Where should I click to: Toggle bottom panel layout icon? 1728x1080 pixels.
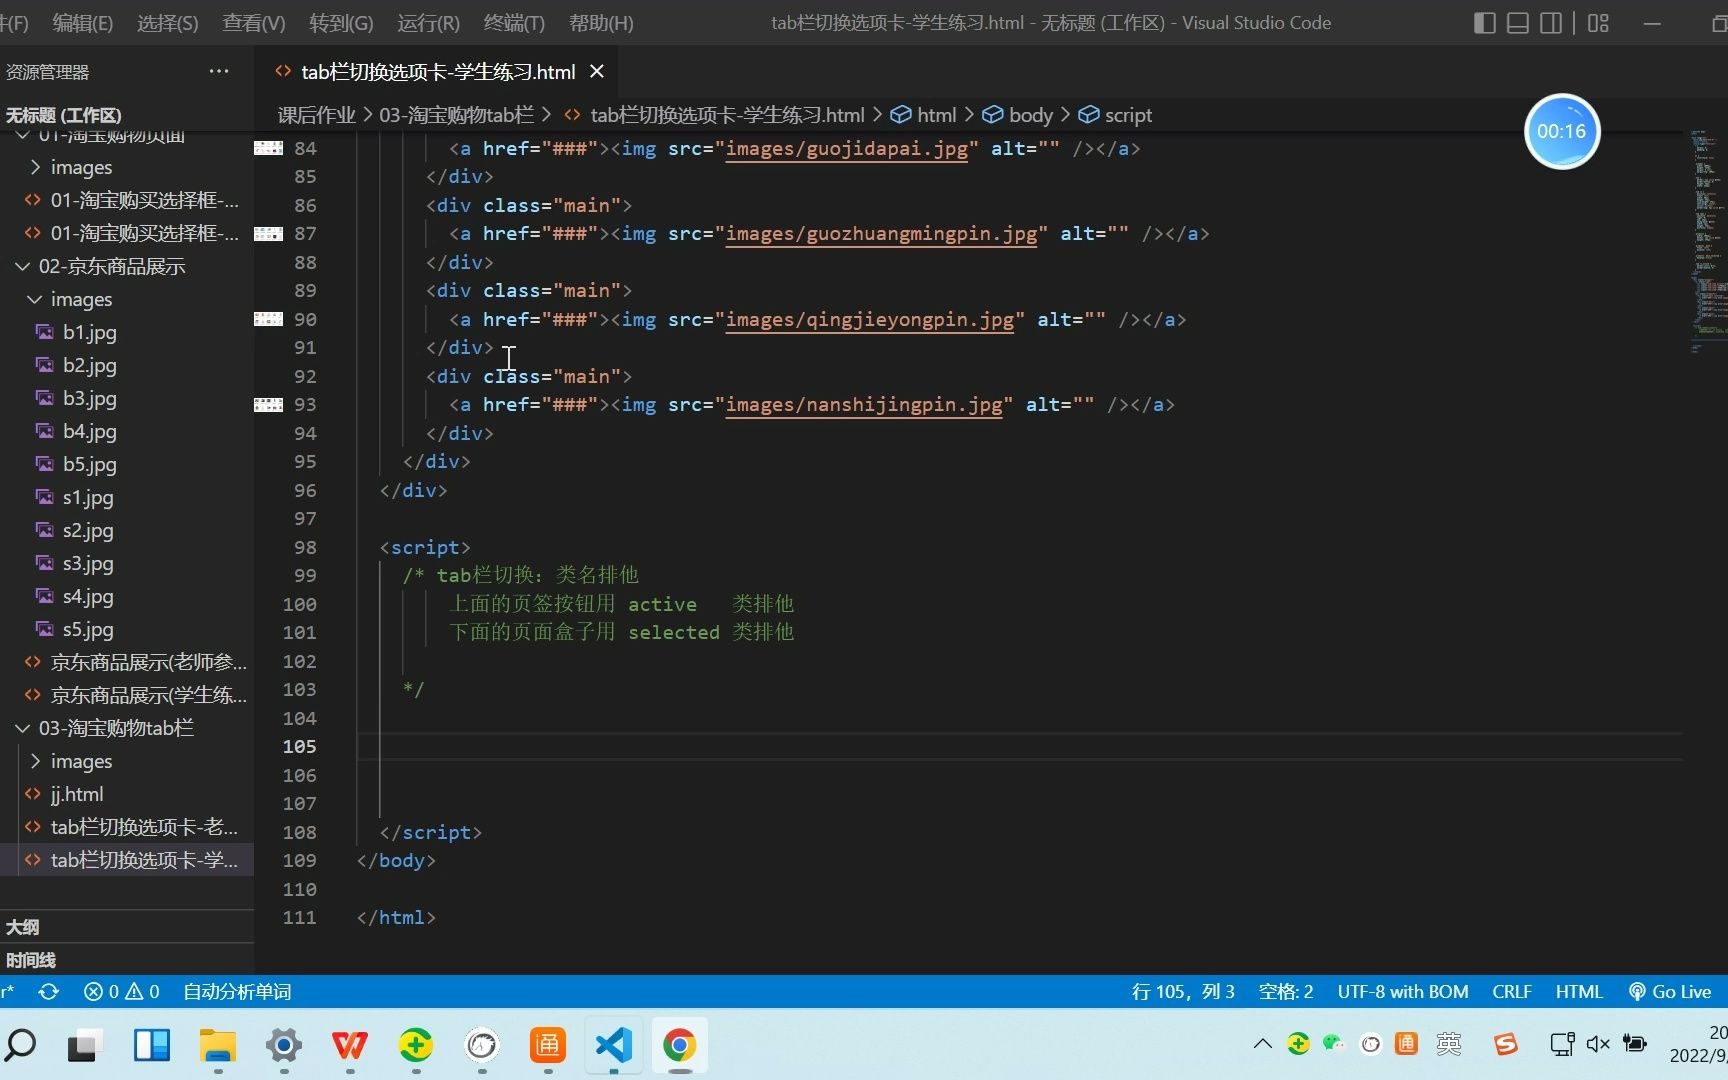(1518, 23)
